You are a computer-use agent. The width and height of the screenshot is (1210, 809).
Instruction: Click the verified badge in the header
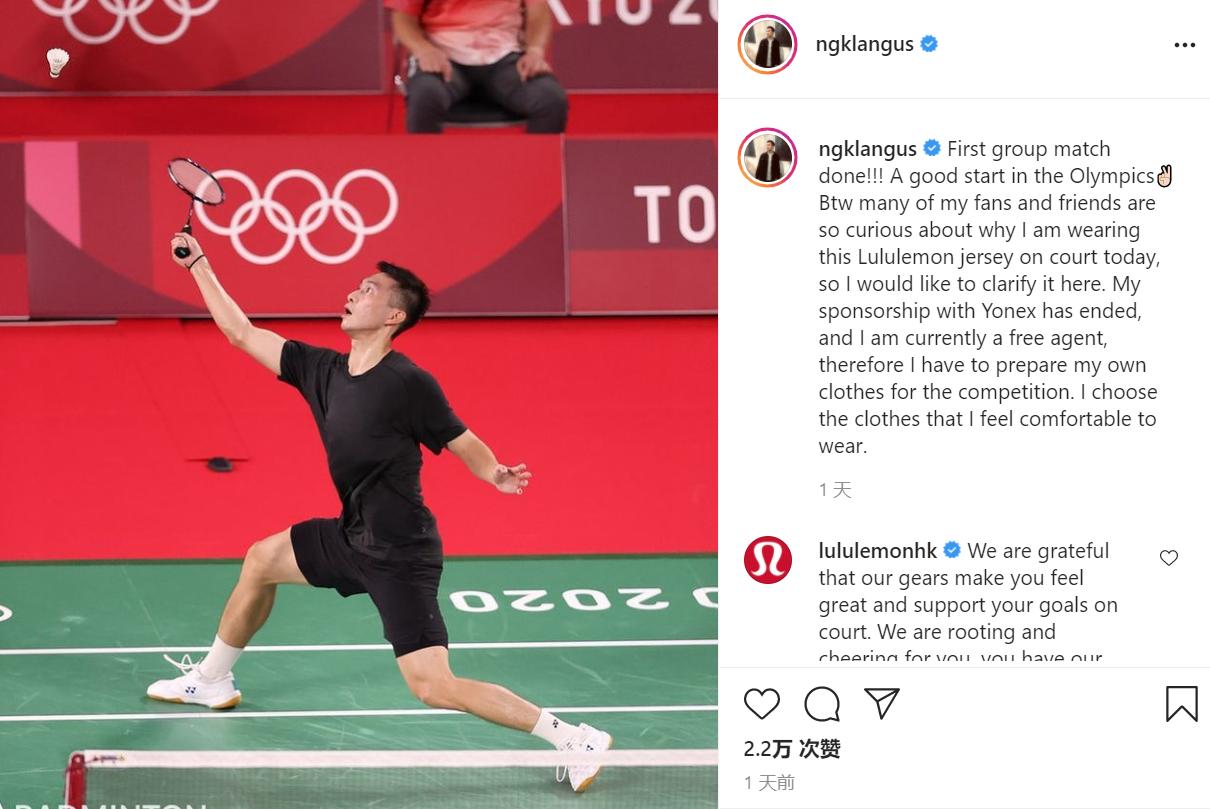click(x=929, y=44)
